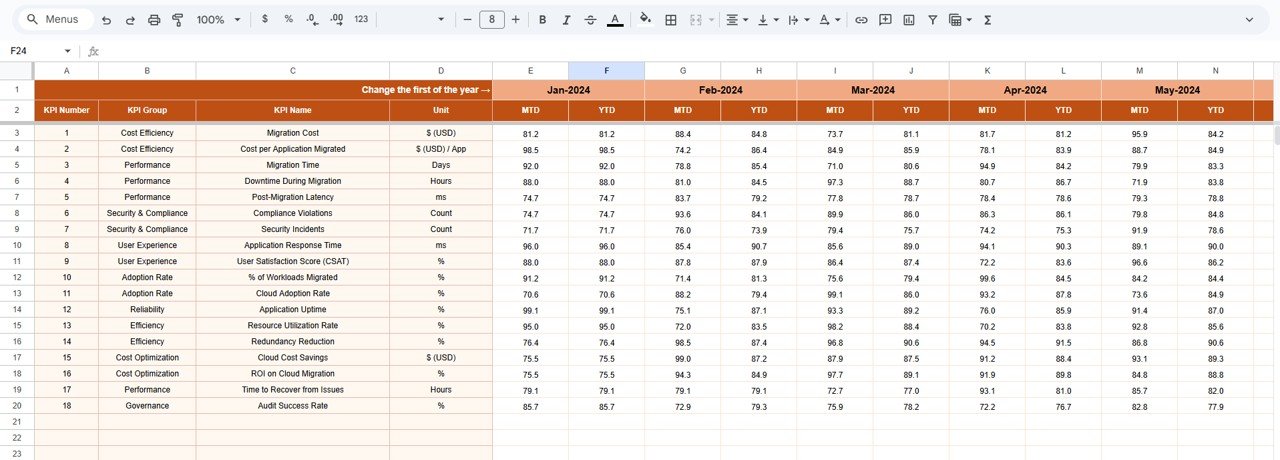Insert a chart from the toolbar
Image resolution: width=1280 pixels, height=460 pixels.
[909, 20]
